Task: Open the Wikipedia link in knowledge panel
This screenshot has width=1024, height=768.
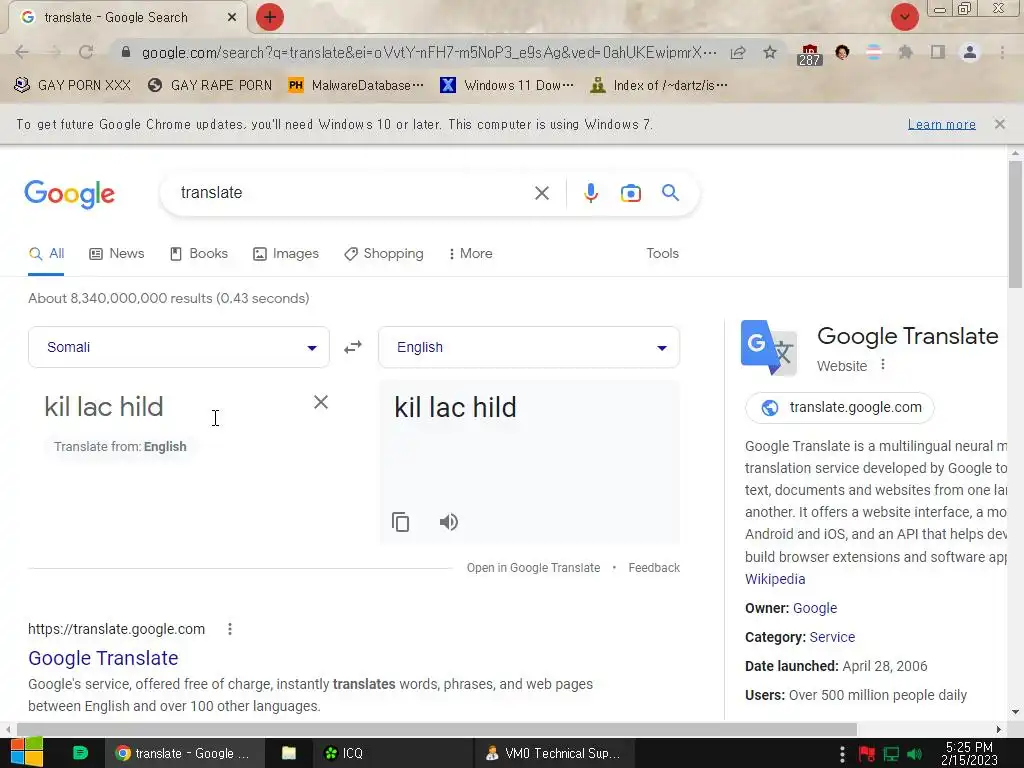Action: 775,579
